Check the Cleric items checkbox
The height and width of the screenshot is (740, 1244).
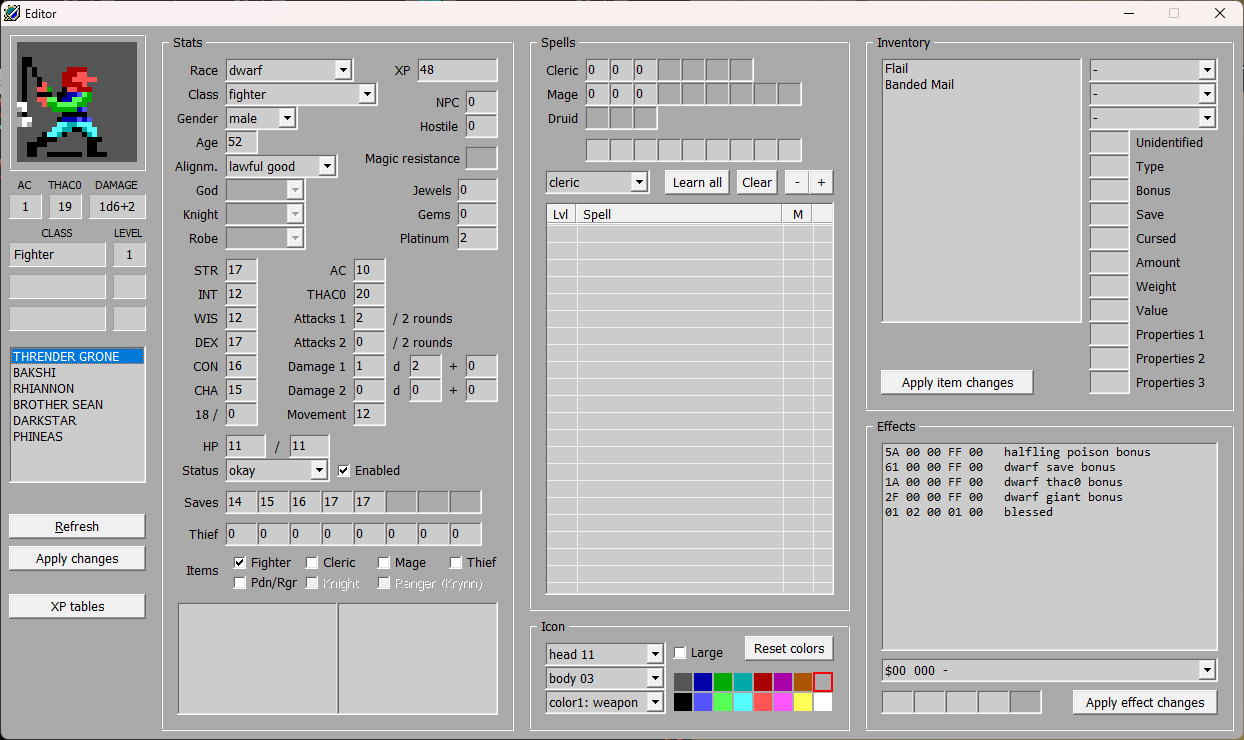point(312,563)
